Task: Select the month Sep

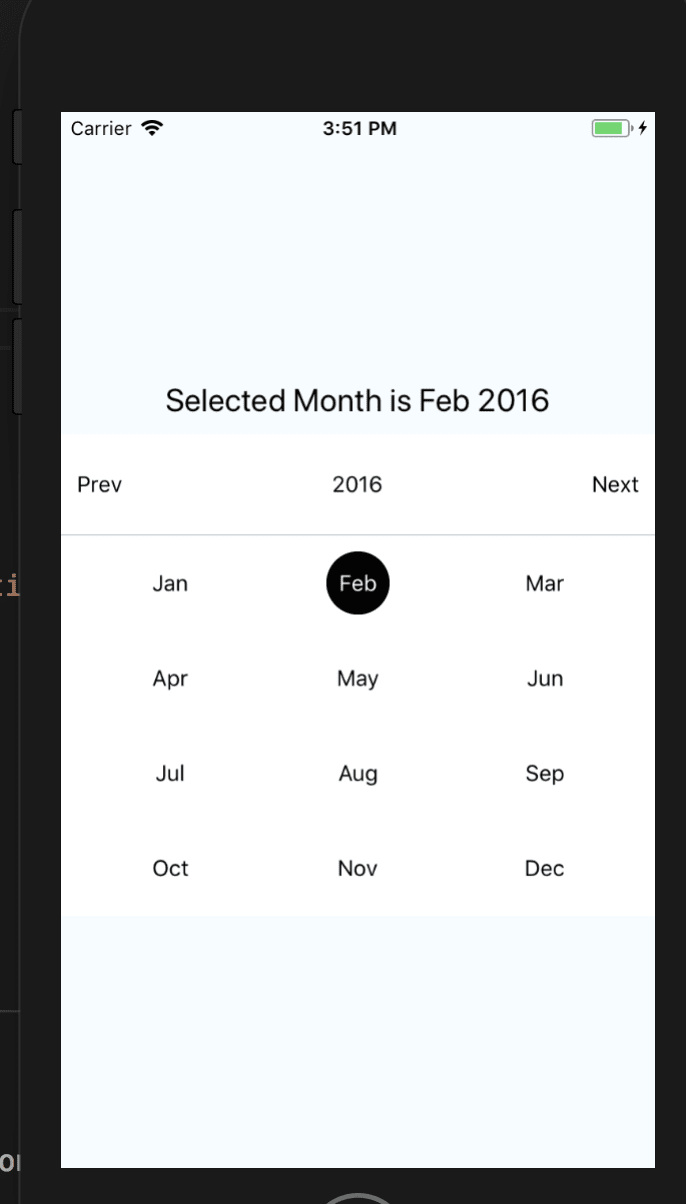Action: pos(544,773)
